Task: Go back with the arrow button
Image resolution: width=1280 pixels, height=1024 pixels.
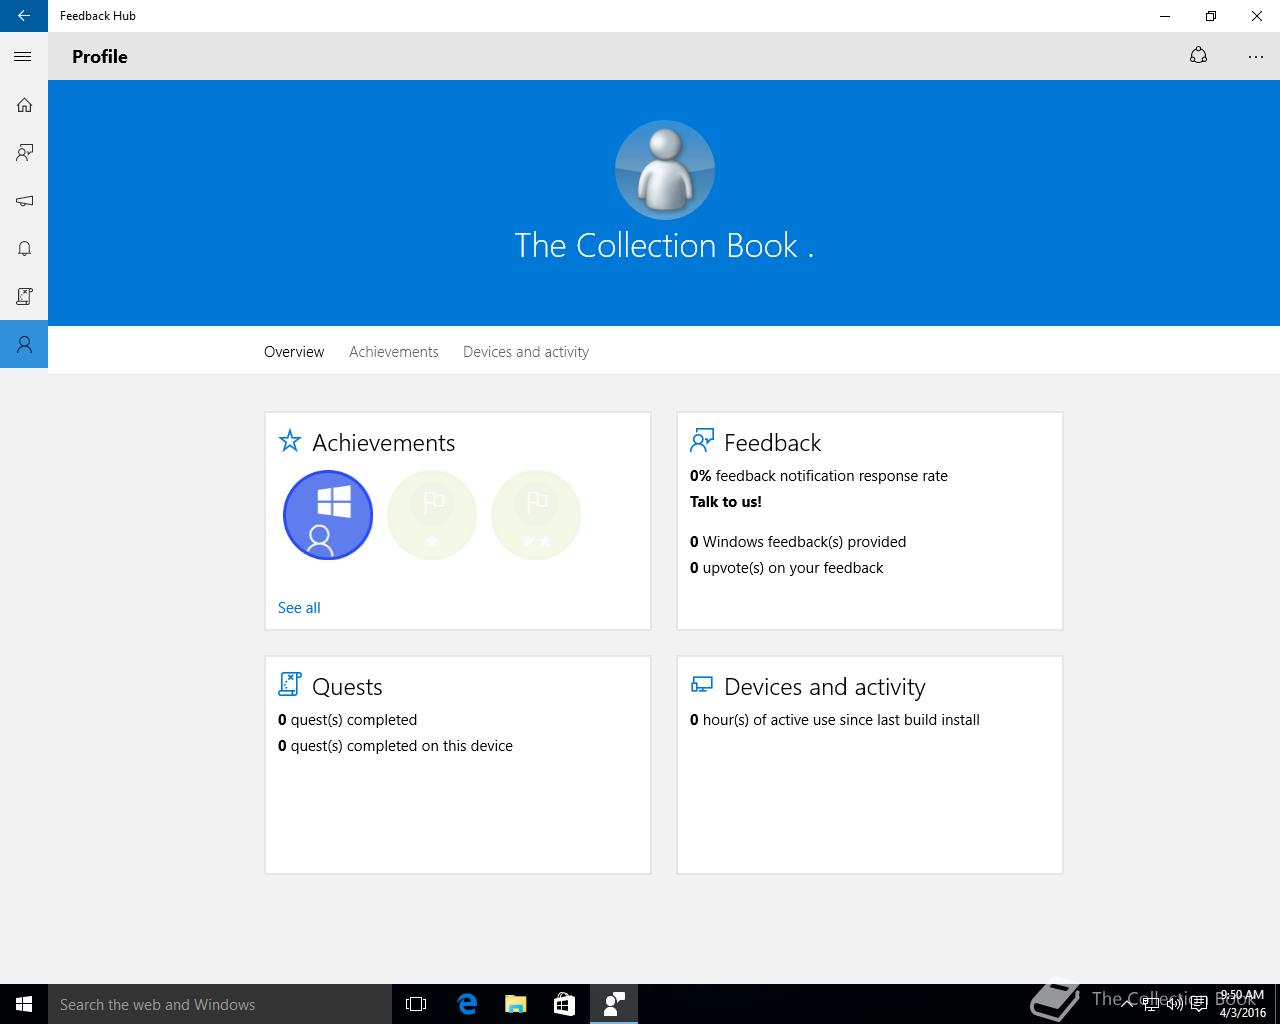Action: click(x=24, y=16)
